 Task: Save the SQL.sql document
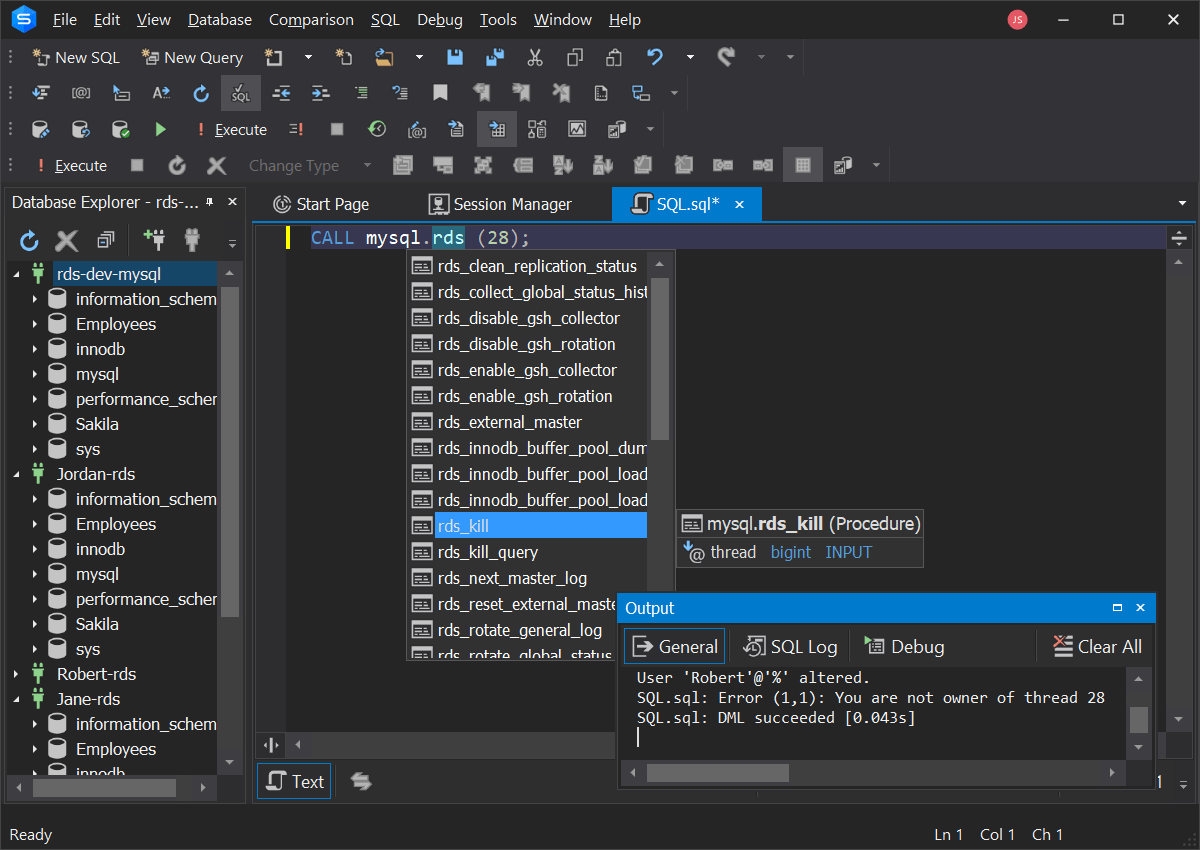click(455, 57)
